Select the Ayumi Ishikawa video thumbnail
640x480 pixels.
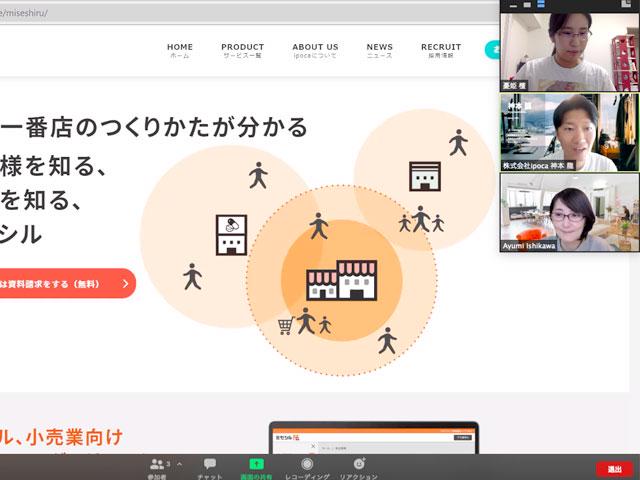569,212
